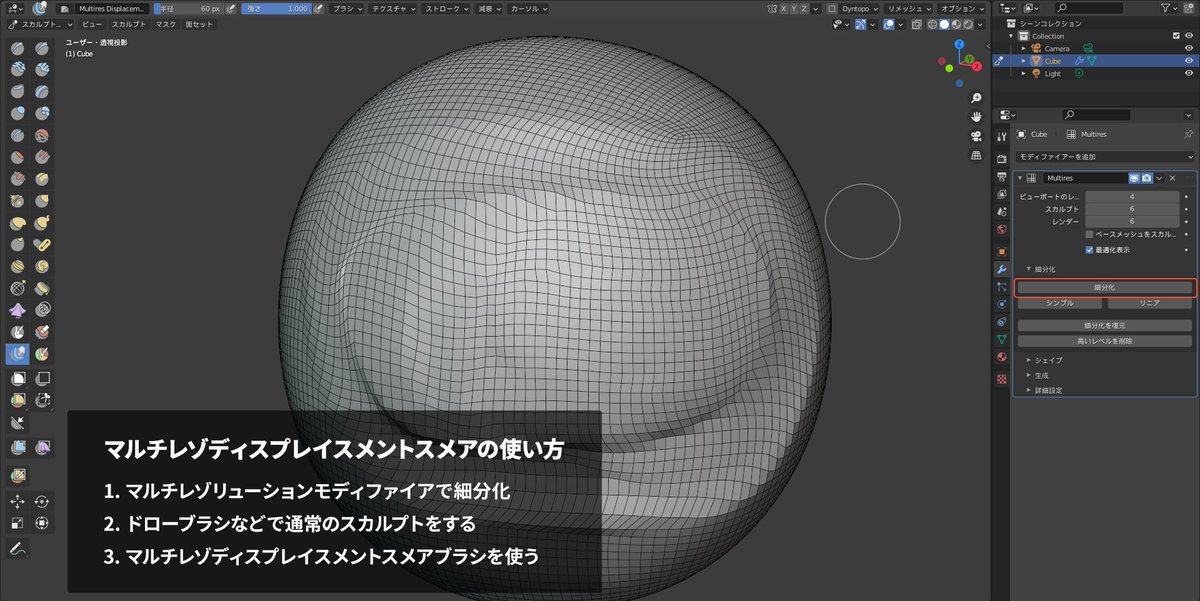Click the pan hand gizmo in viewport
1200x601 pixels.
(976, 116)
